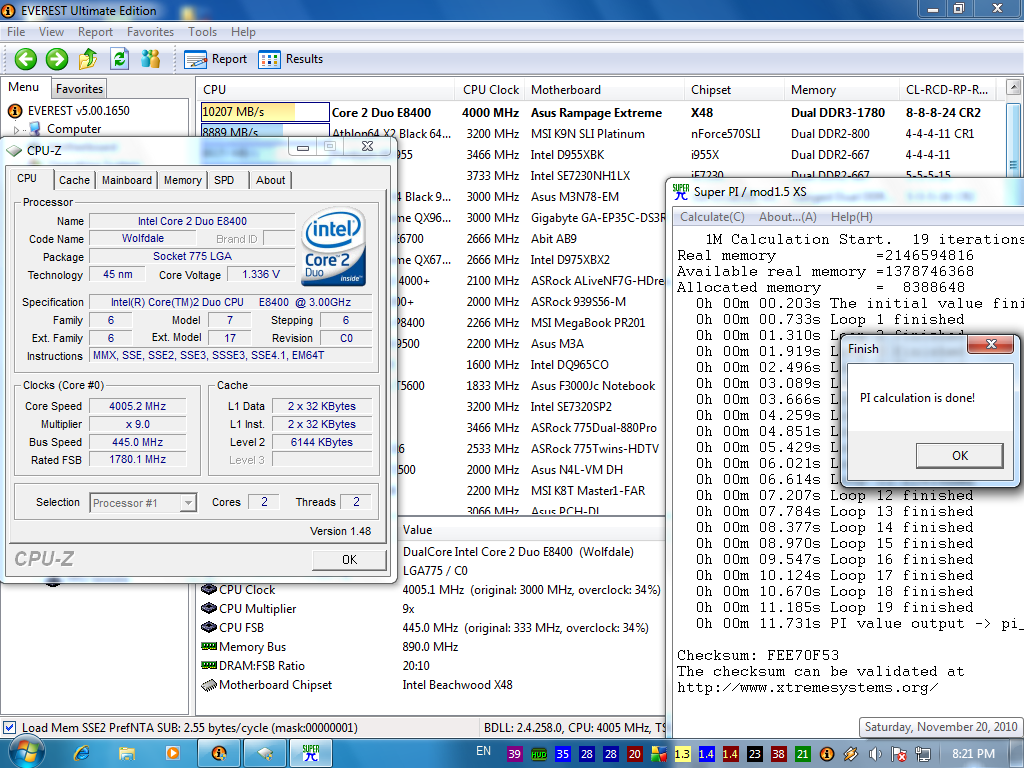Click the EVEREST results list scroll-up arrow
Screen dimensions: 1024x768
click(x=1013, y=86)
